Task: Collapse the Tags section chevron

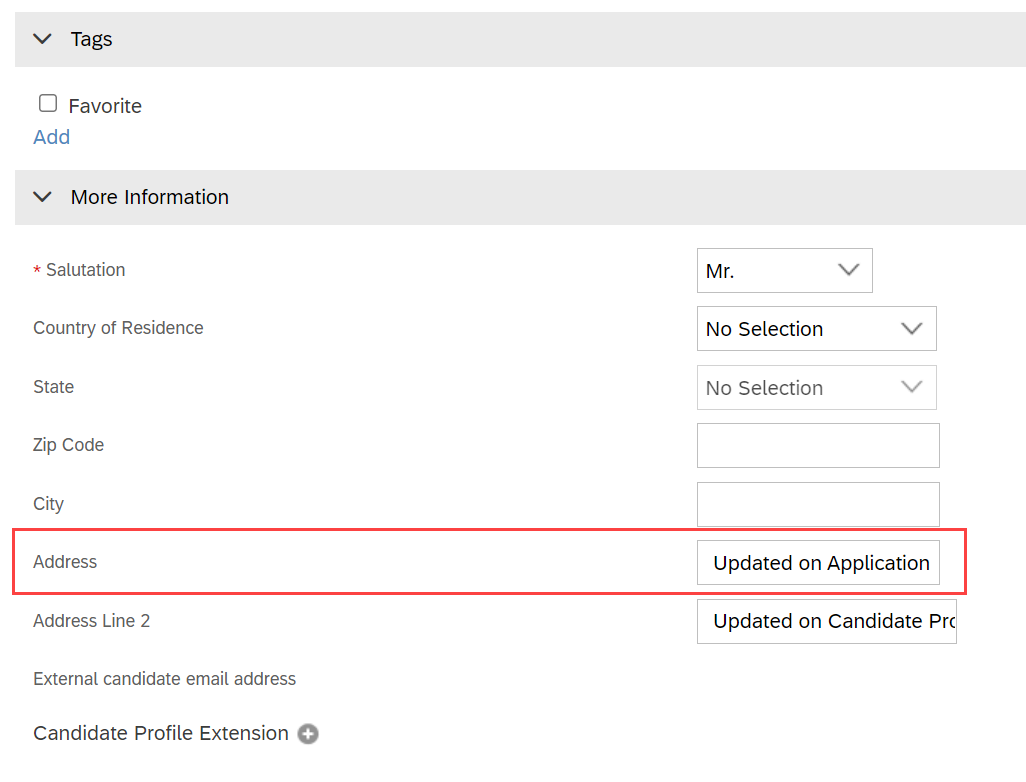Action: [x=43, y=39]
